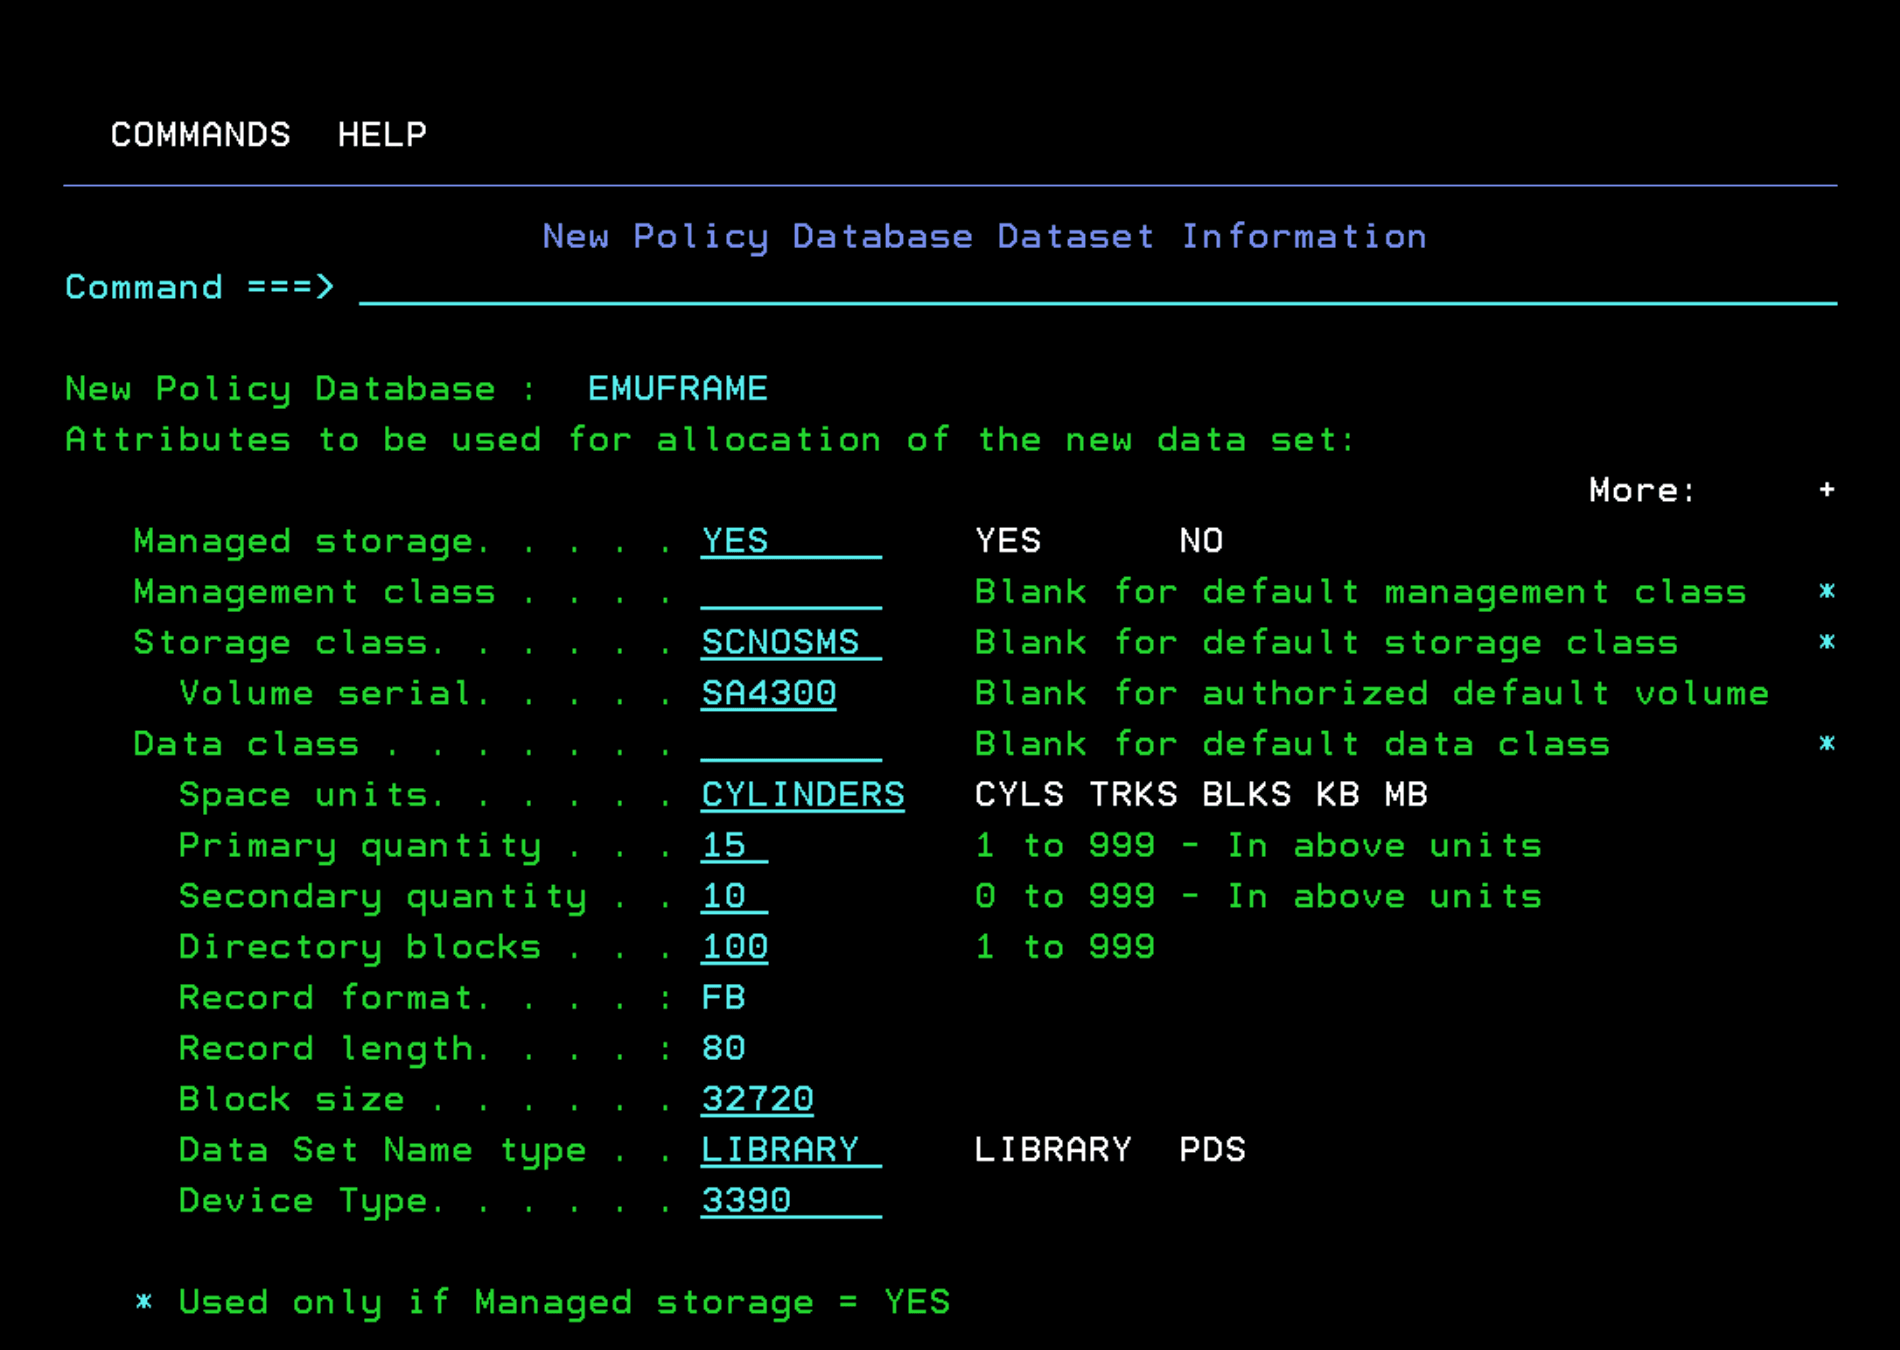Click the Directory blocks 100 field
The height and width of the screenshot is (1350, 1900).
[x=734, y=947]
